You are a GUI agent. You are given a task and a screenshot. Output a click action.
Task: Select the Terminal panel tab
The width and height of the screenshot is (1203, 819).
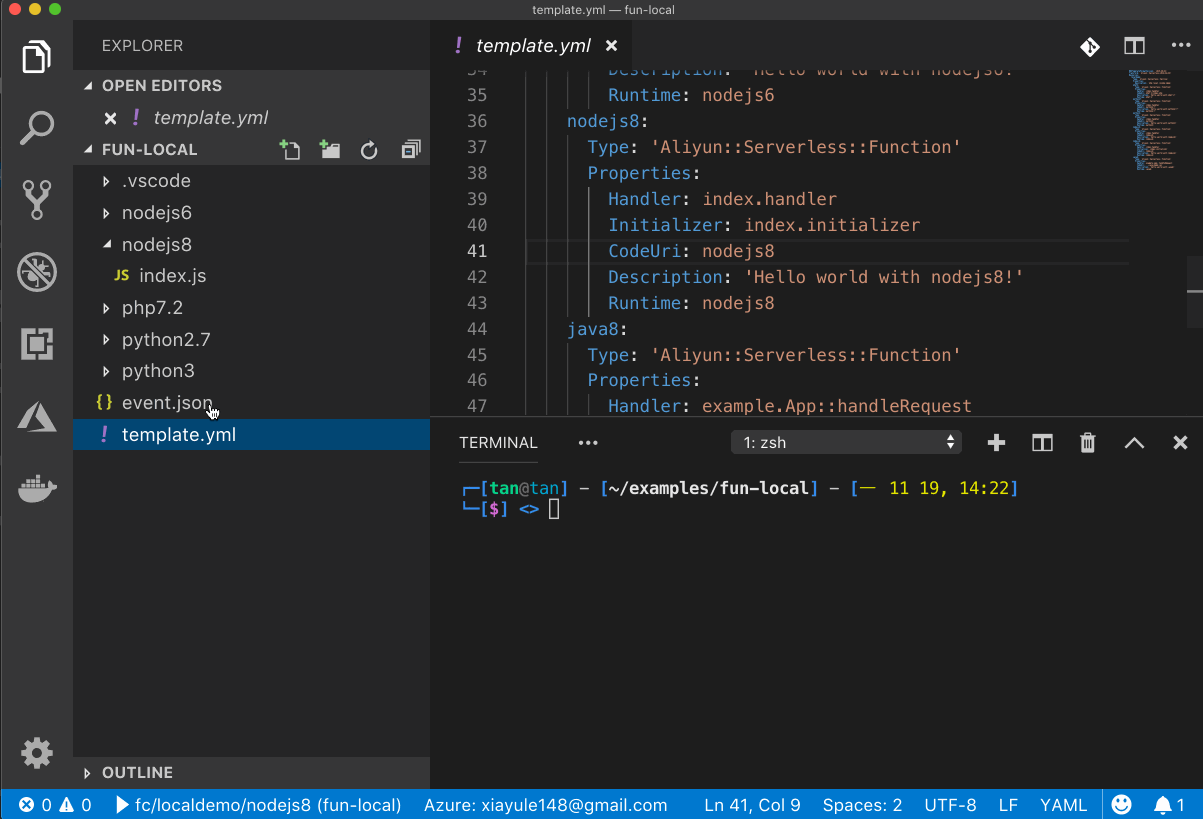tap(498, 443)
